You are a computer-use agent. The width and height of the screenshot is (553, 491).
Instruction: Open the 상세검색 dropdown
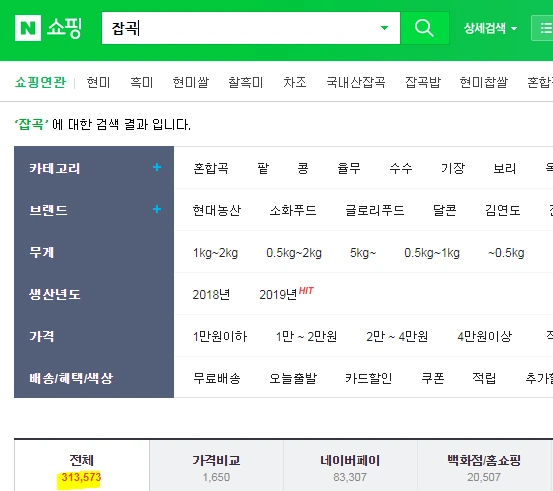491,28
